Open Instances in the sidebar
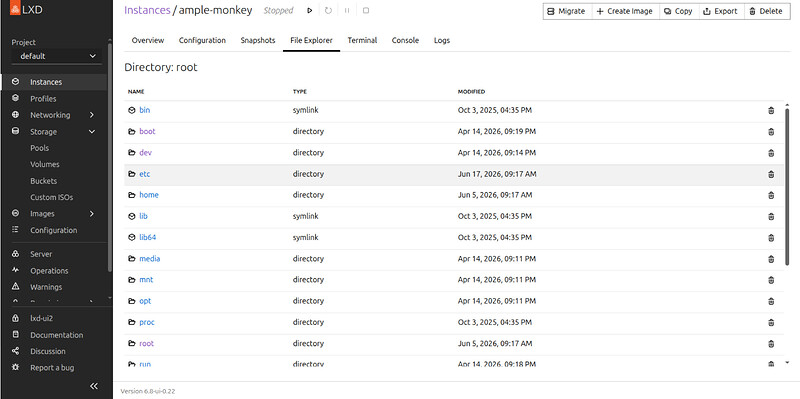The image size is (800, 399). pyautogui.click(x=54, y=82)
